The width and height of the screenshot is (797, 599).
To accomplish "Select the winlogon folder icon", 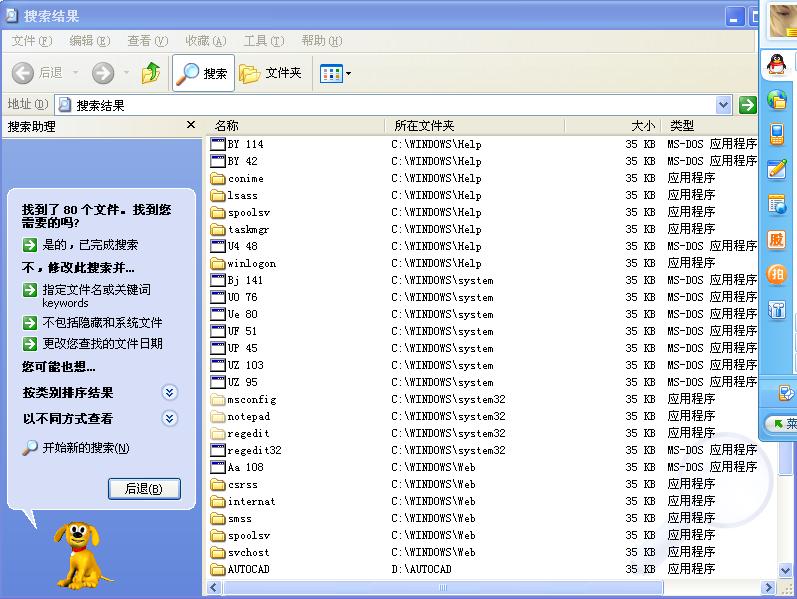I will coord(218,263).
